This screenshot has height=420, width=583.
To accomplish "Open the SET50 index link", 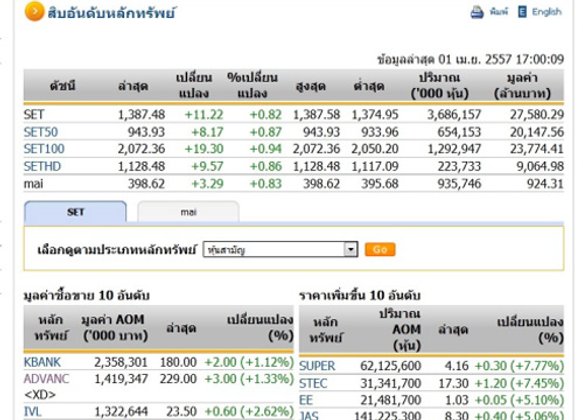I will click(x=41, y=132).
